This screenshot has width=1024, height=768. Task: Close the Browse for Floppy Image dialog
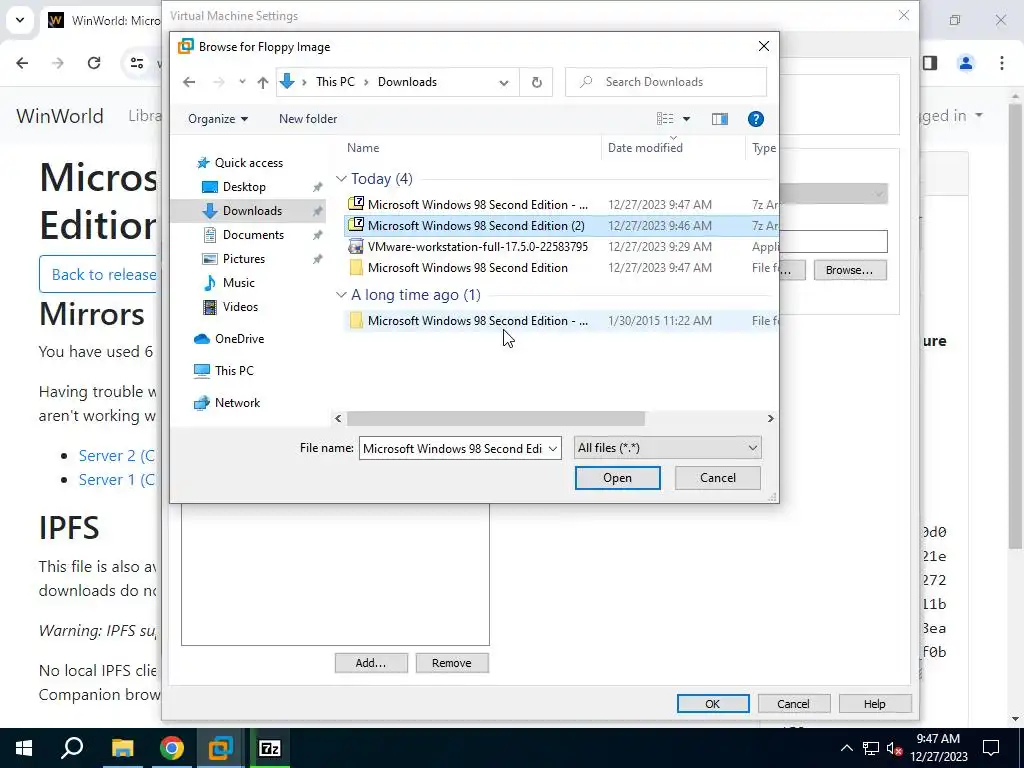[x=763, y=46]
